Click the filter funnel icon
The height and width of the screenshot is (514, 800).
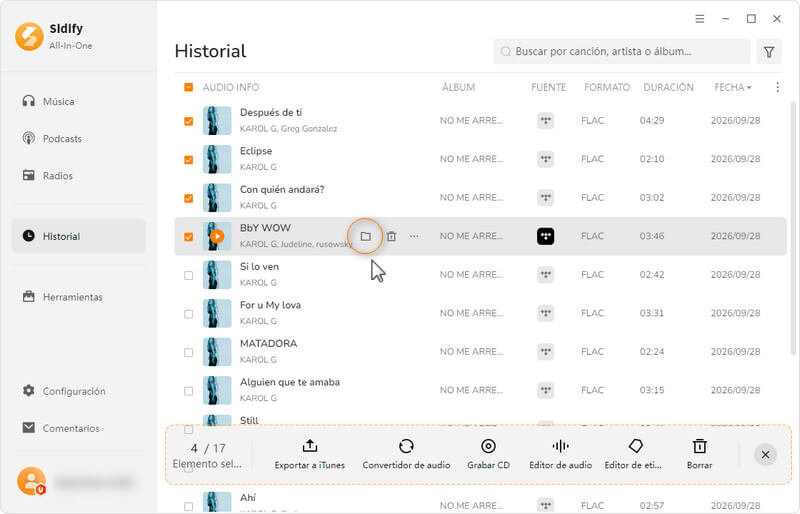pos(769,52)
